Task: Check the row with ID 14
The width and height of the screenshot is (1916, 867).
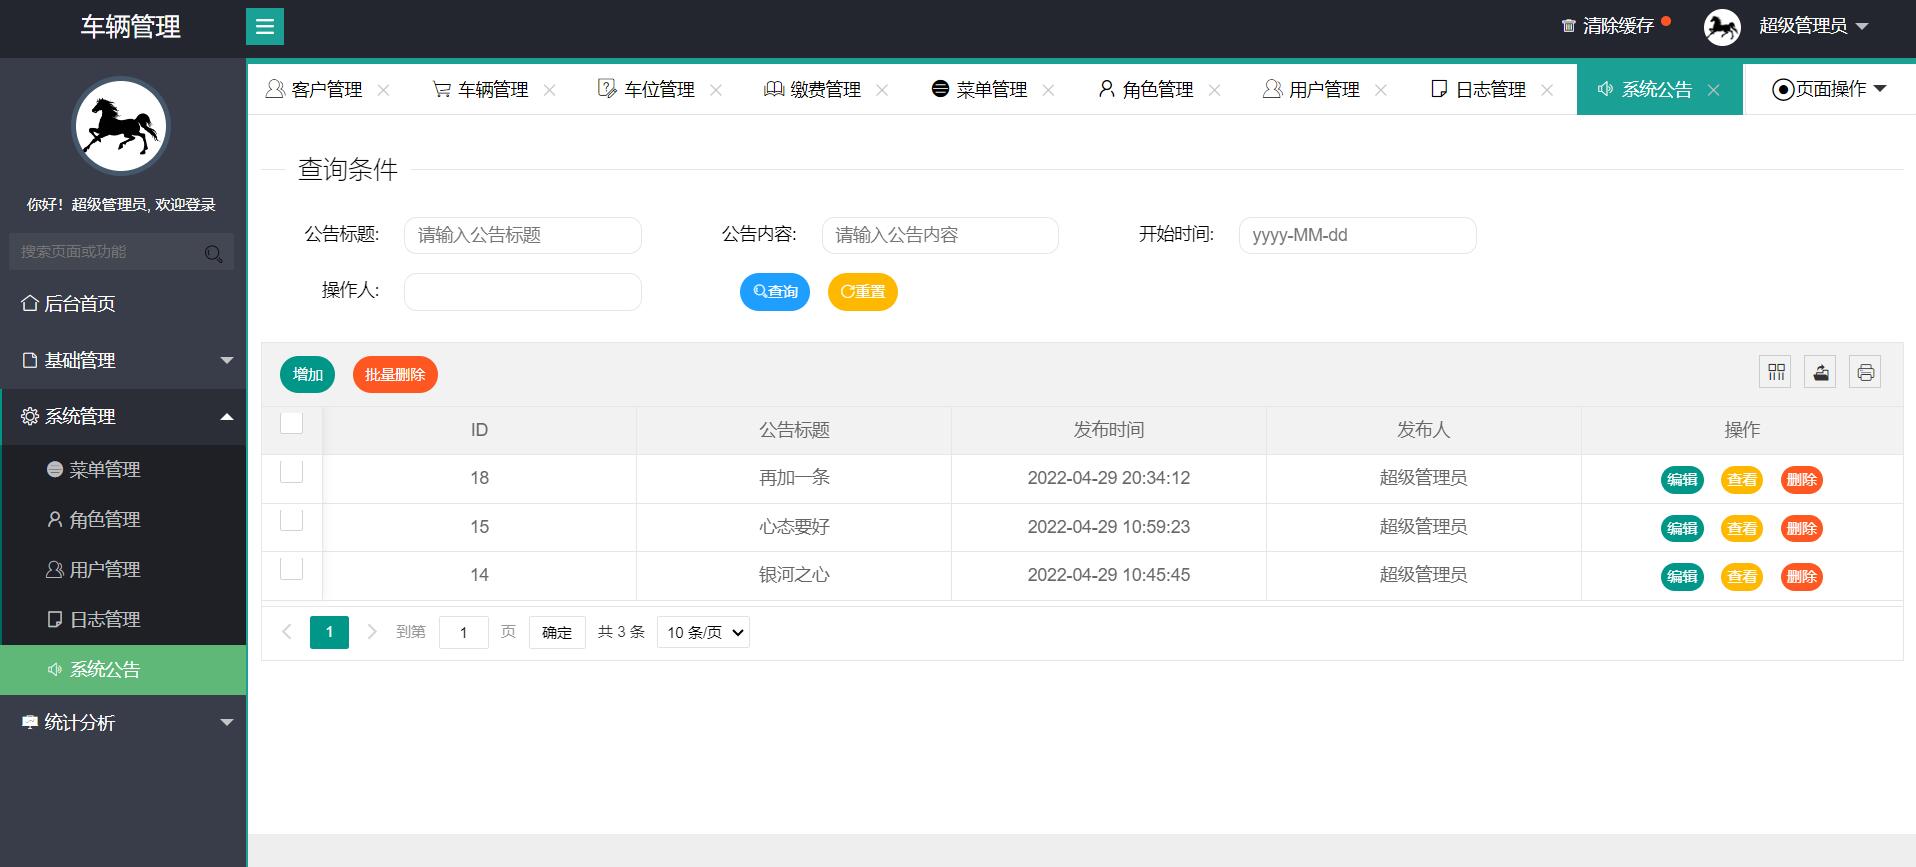Action: [x=291, y=569]
